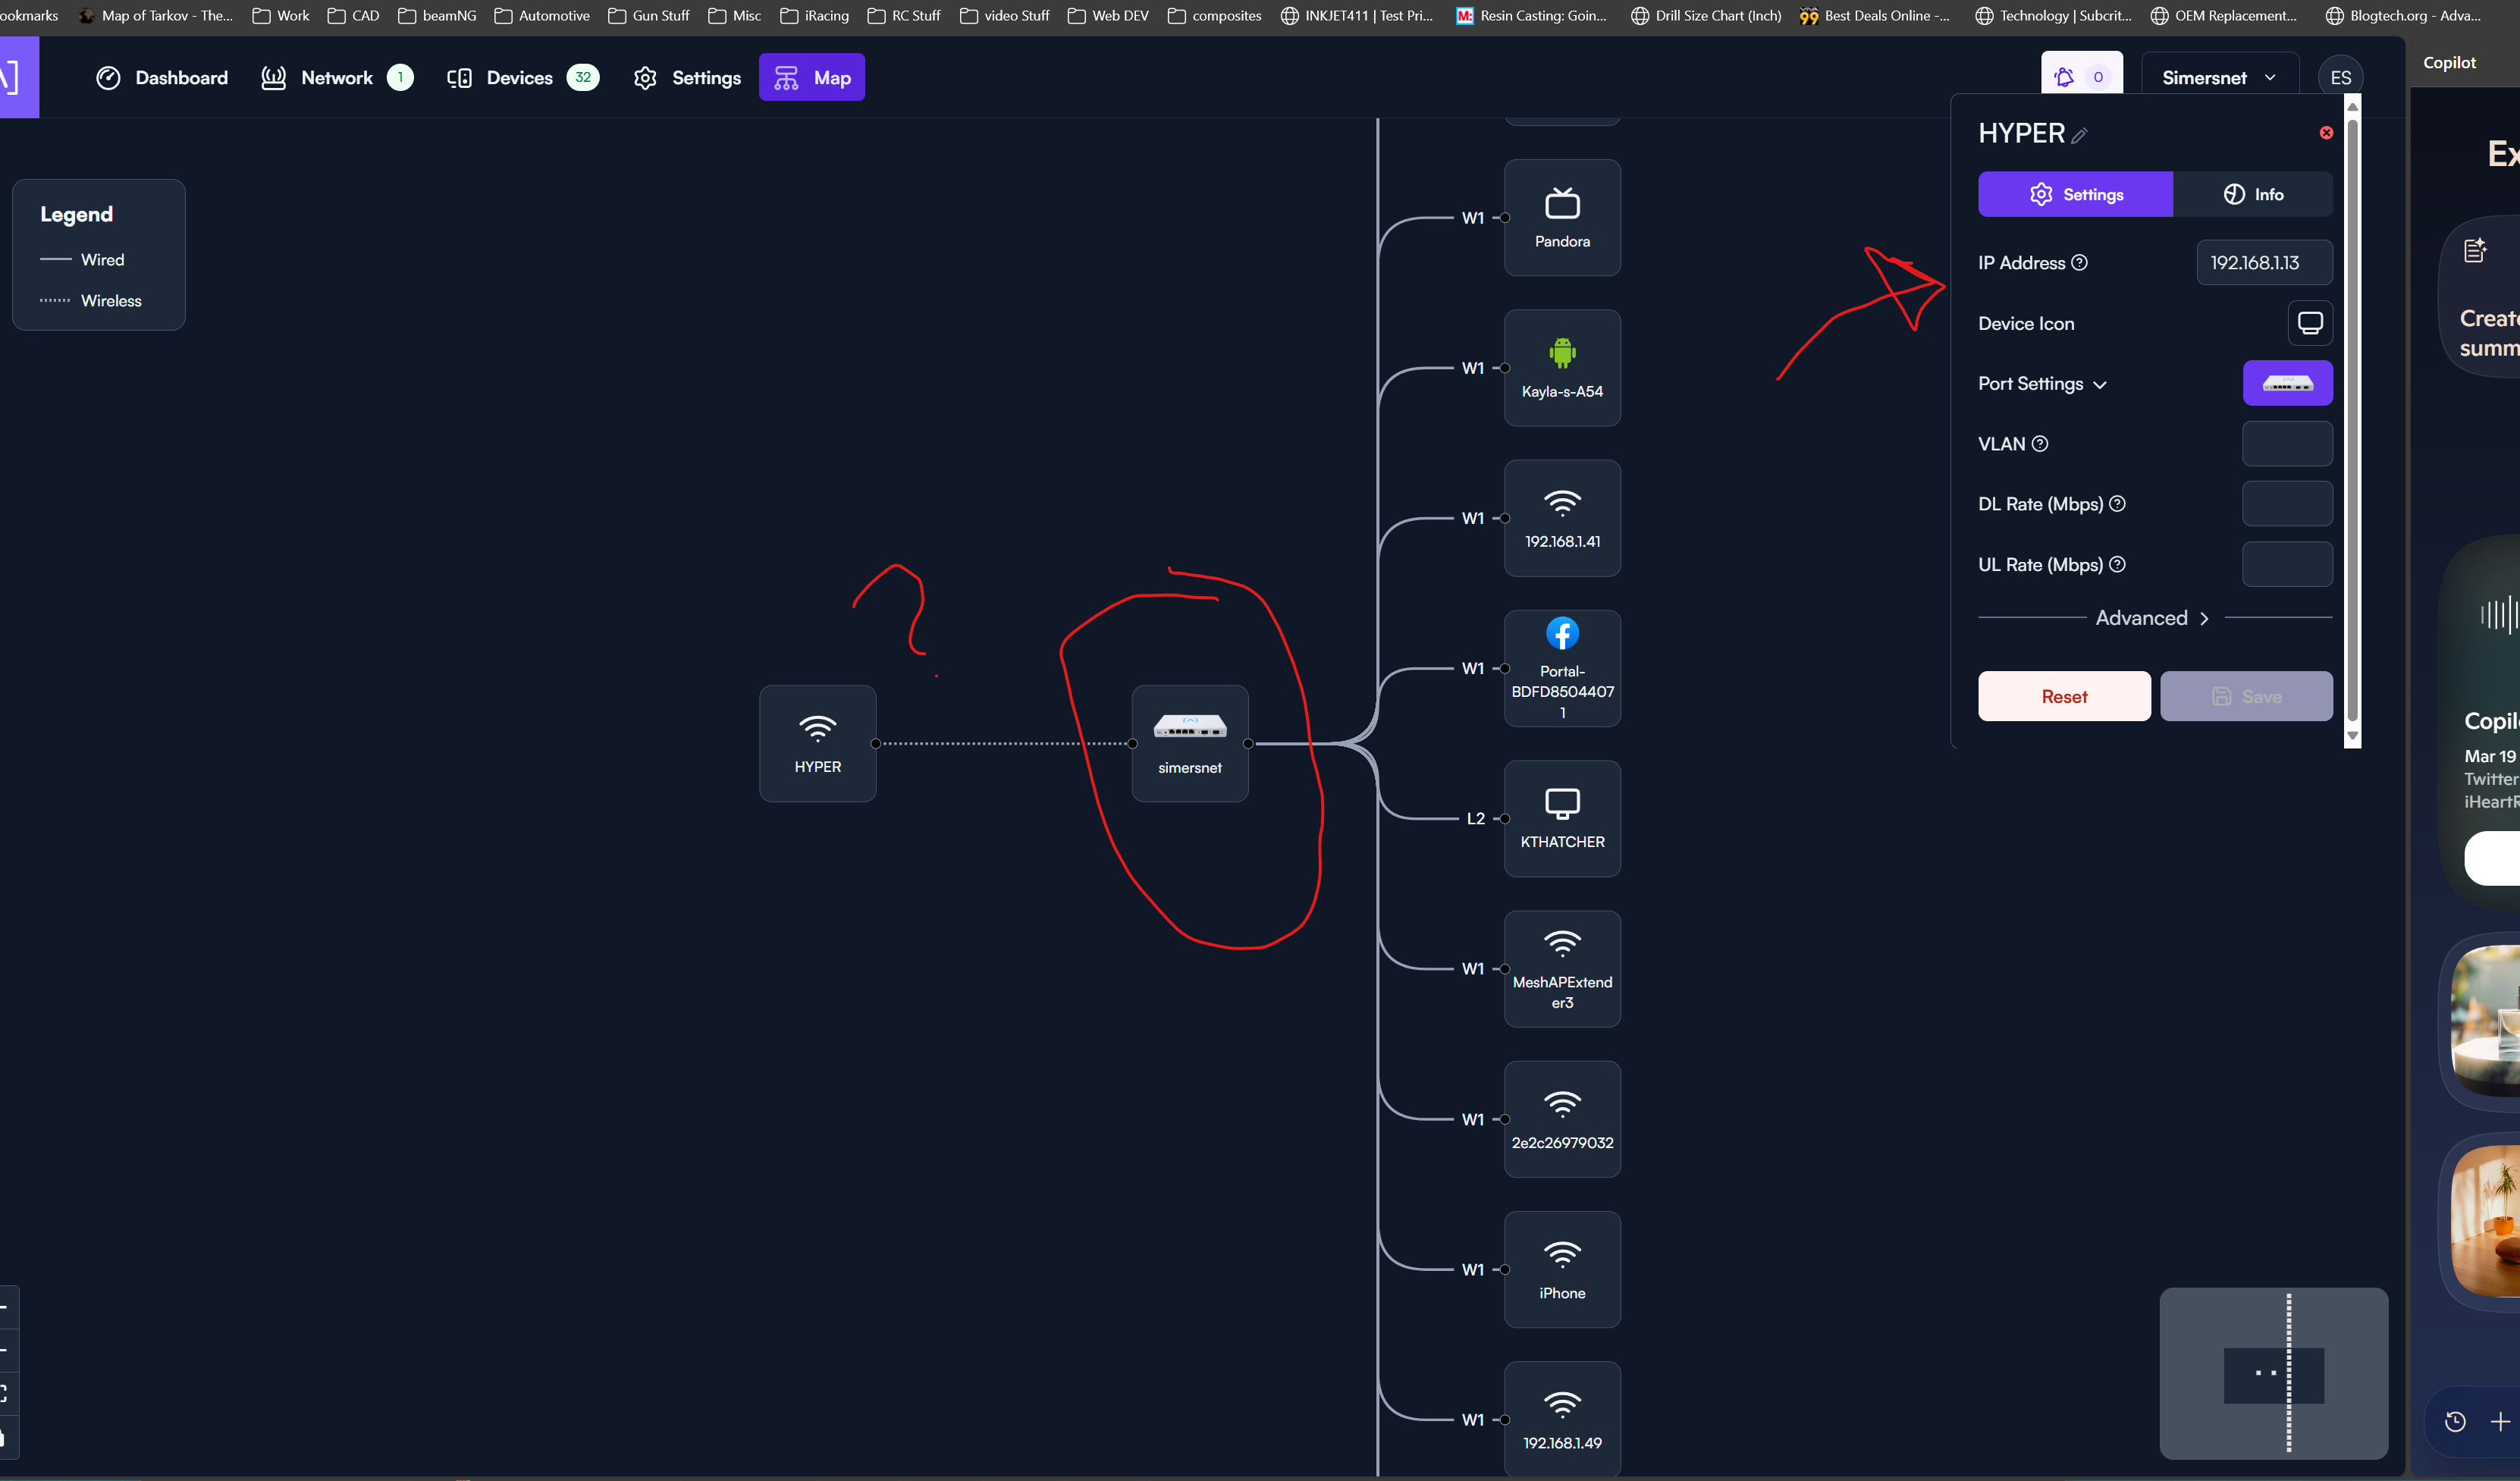Select the 192.168.1.49 wireless node

[x=1562, y=1419]
